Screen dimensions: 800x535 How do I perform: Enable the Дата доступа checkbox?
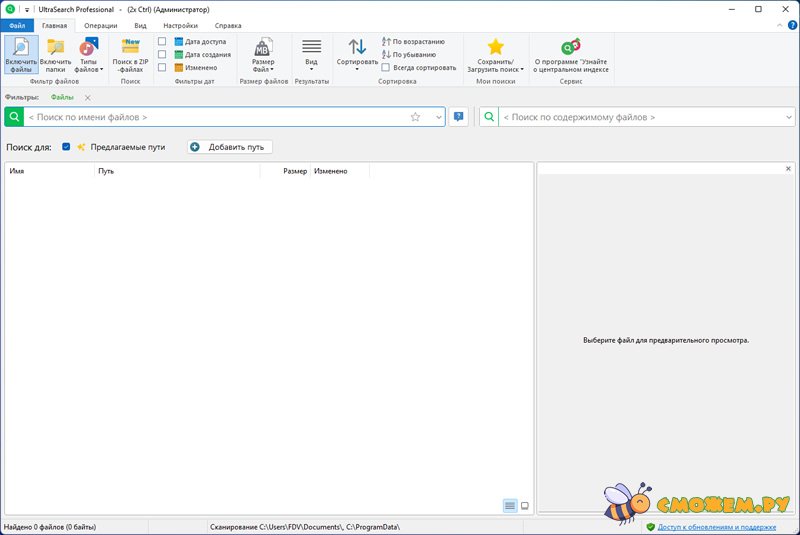coord(162,41)
